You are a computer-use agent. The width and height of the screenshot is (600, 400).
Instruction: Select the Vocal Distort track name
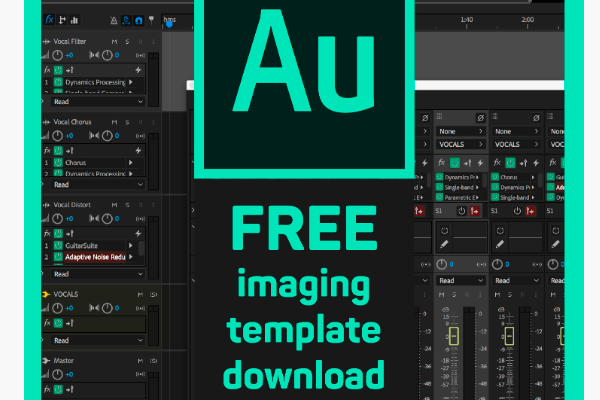tap(72, 205)
